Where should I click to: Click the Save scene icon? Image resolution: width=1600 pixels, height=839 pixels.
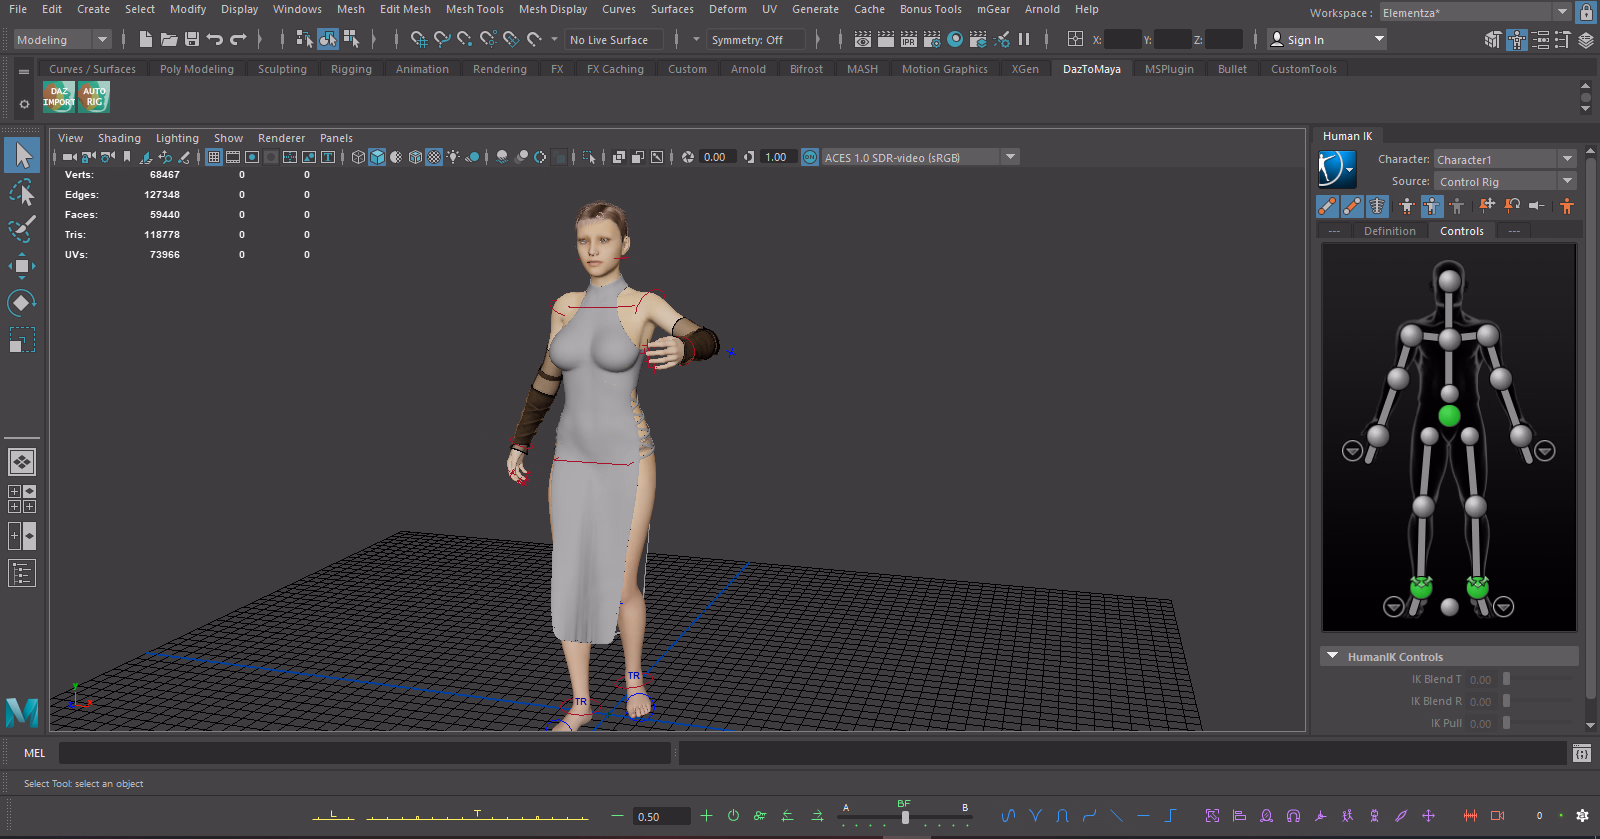coord(192,40)
